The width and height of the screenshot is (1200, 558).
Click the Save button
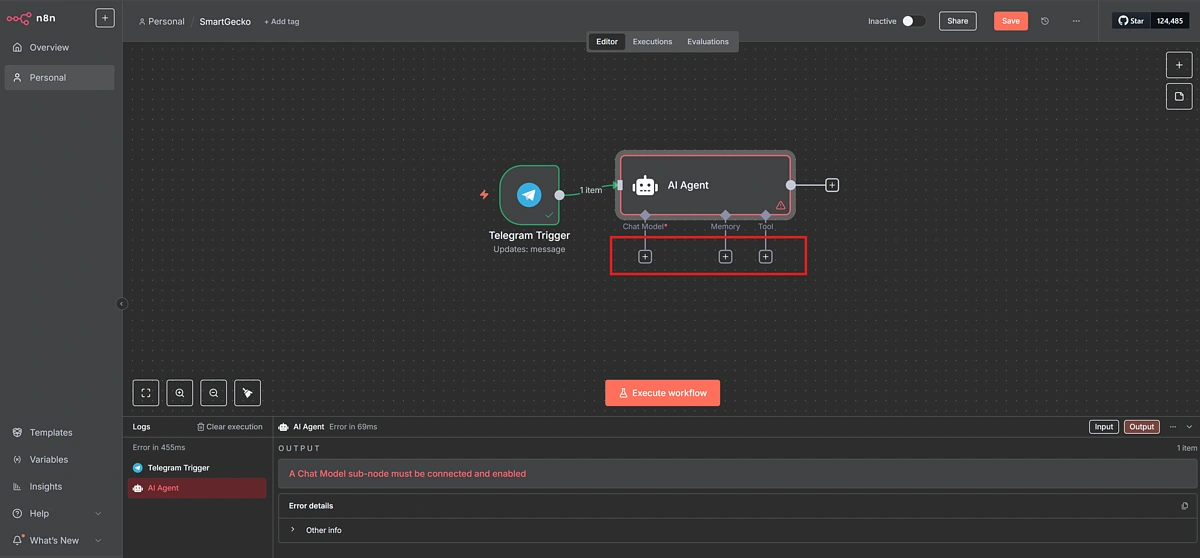point(1010,21)
